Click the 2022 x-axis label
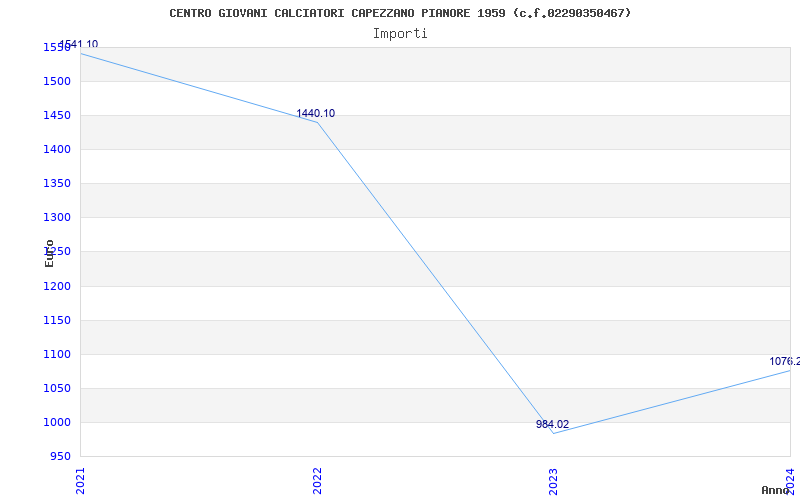The width and height of the screenshot is (800, 500). click(x=317, y=481)
